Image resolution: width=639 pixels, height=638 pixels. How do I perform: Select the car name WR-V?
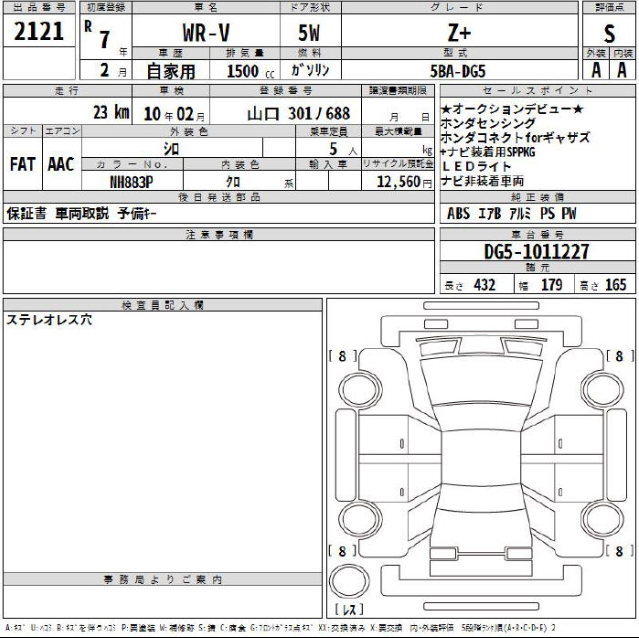tap(204, 32)
